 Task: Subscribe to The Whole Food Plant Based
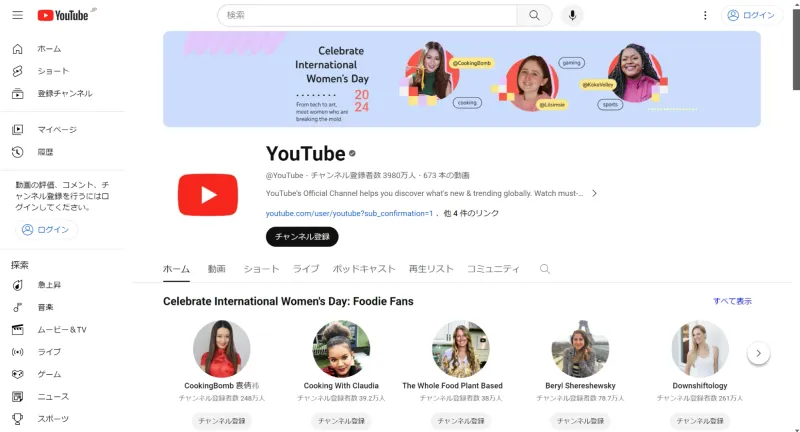[x=461, y=421]
